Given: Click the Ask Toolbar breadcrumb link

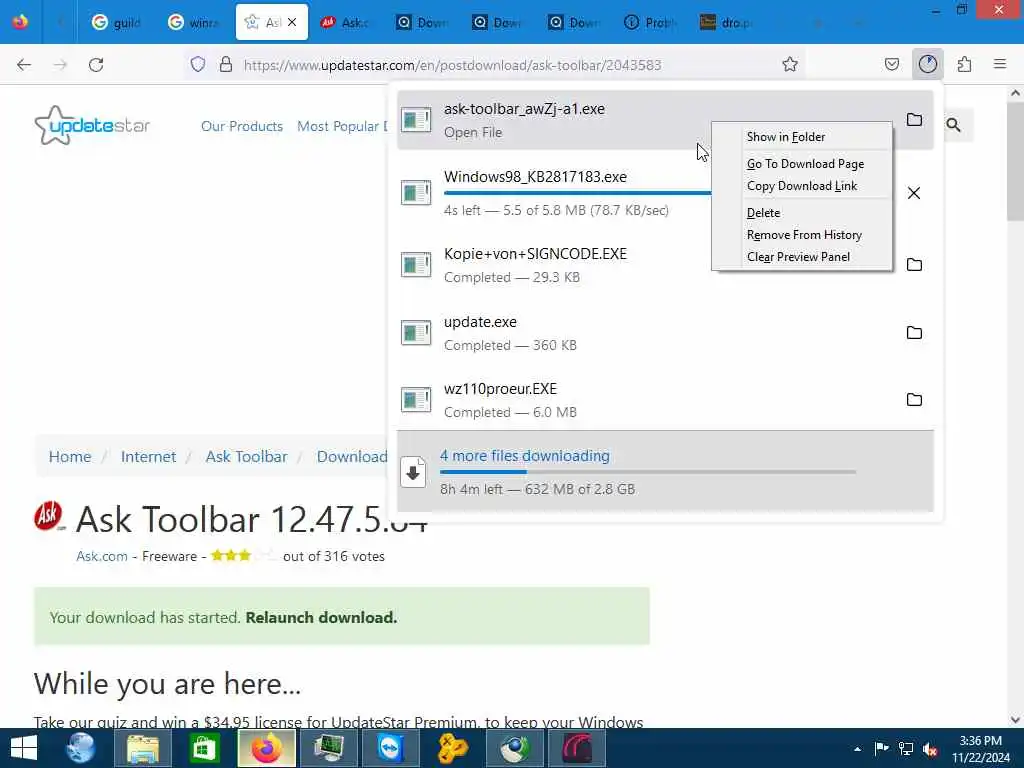Looking at the screenshot, I should tap(246, 456).
